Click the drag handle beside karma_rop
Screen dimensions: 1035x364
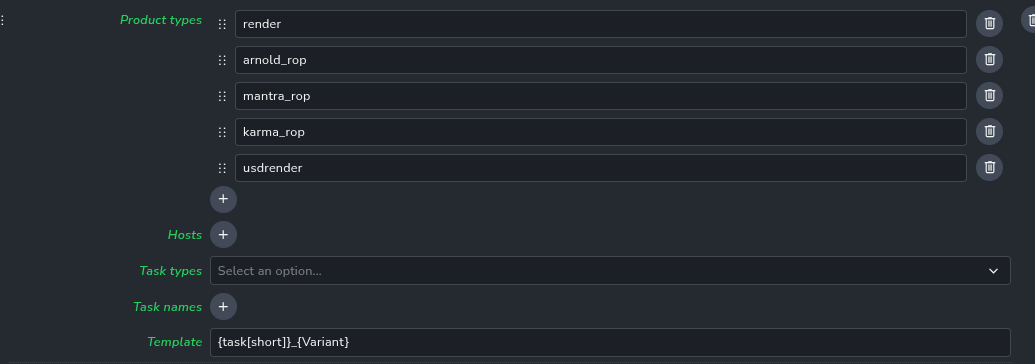(x=222, y=132)
